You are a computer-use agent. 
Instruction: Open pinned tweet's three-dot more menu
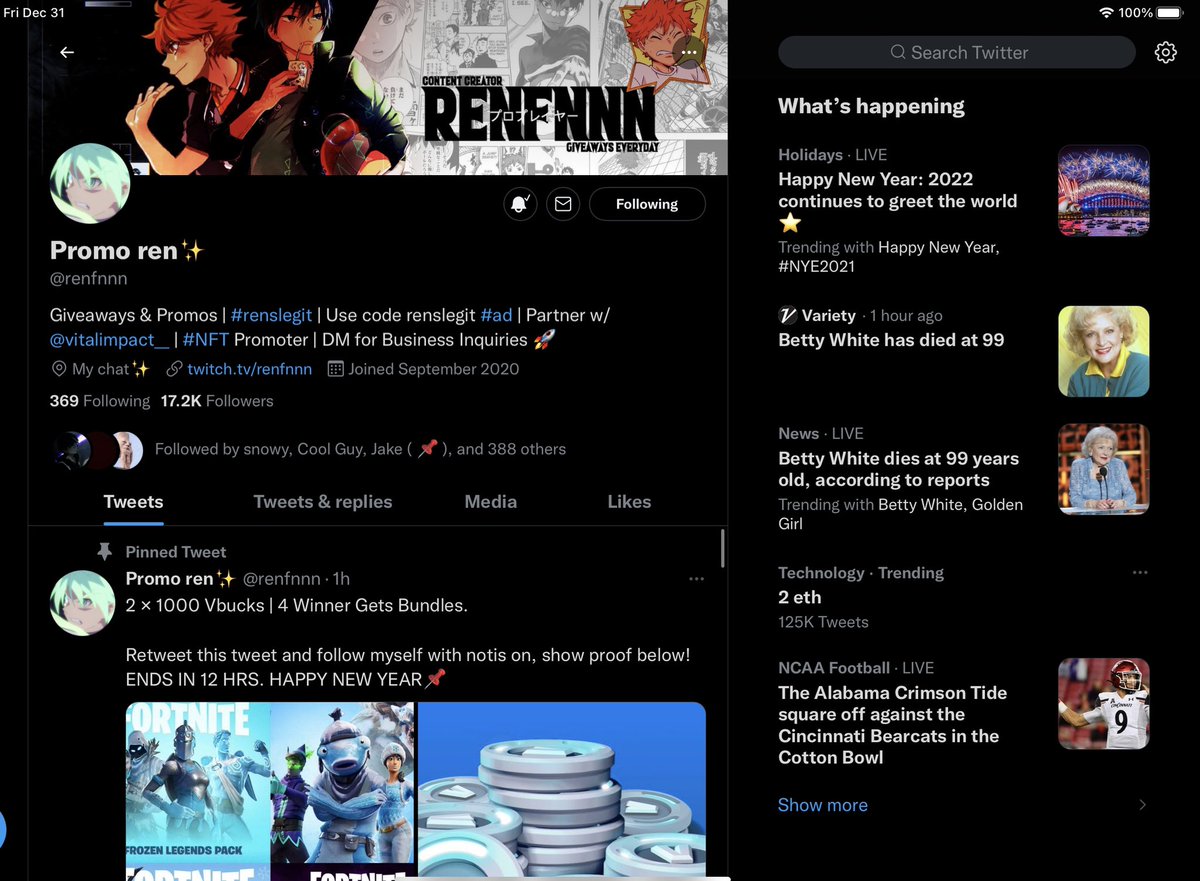pos(696,579)
